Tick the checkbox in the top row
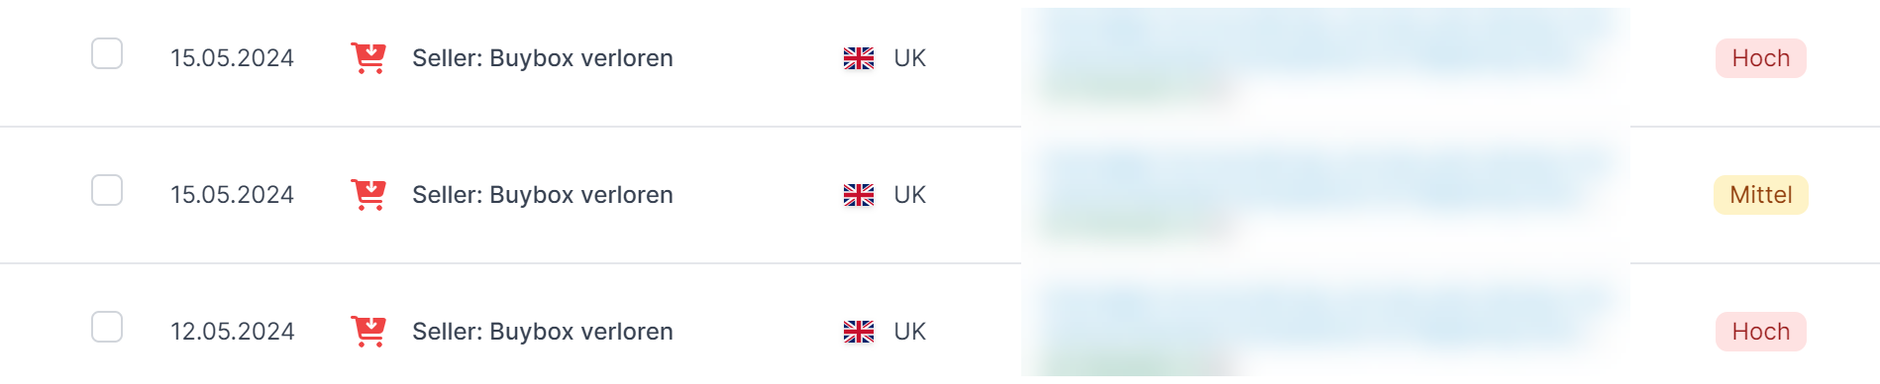This screenshot has width=1880, height=384. [x=107, y=53]
